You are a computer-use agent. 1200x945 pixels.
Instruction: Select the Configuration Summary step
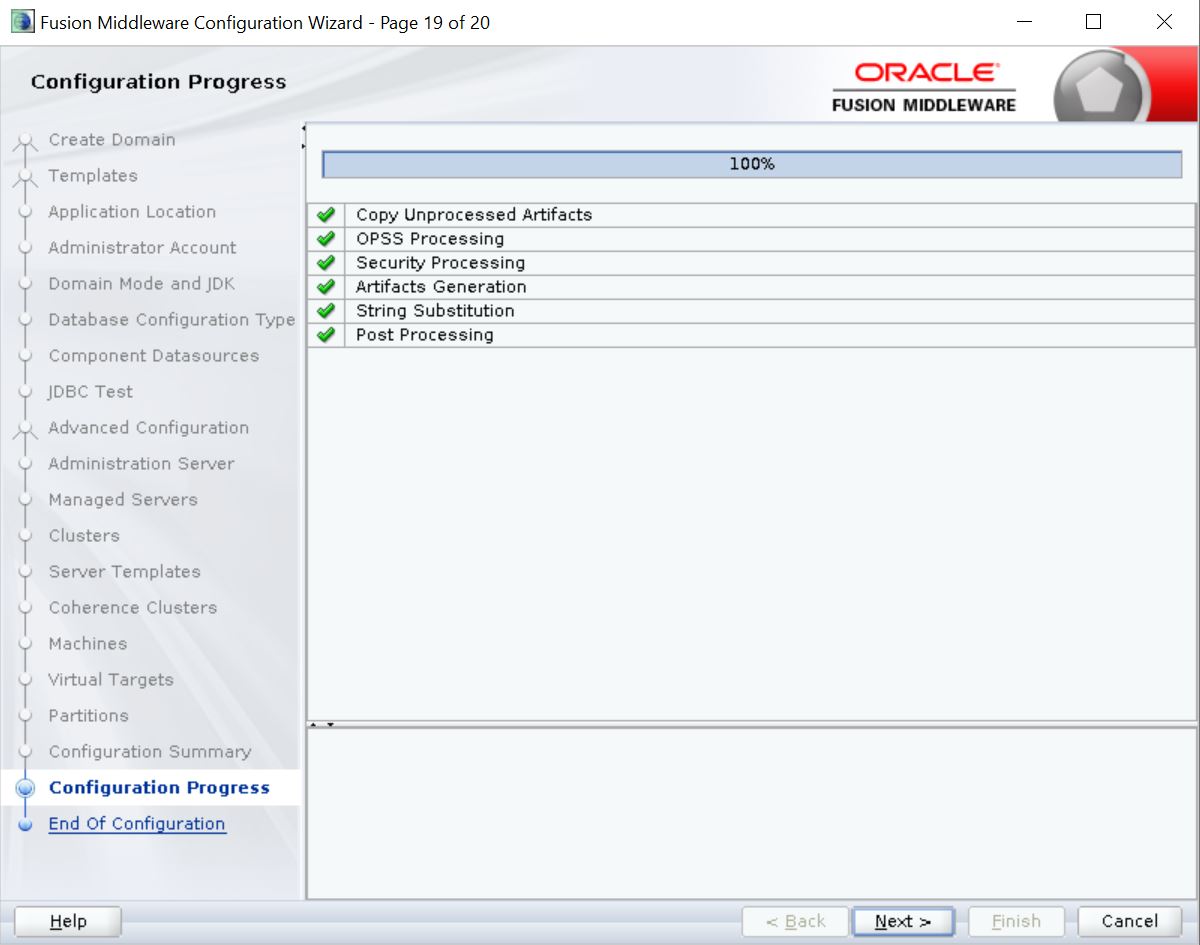click(150, 752)
